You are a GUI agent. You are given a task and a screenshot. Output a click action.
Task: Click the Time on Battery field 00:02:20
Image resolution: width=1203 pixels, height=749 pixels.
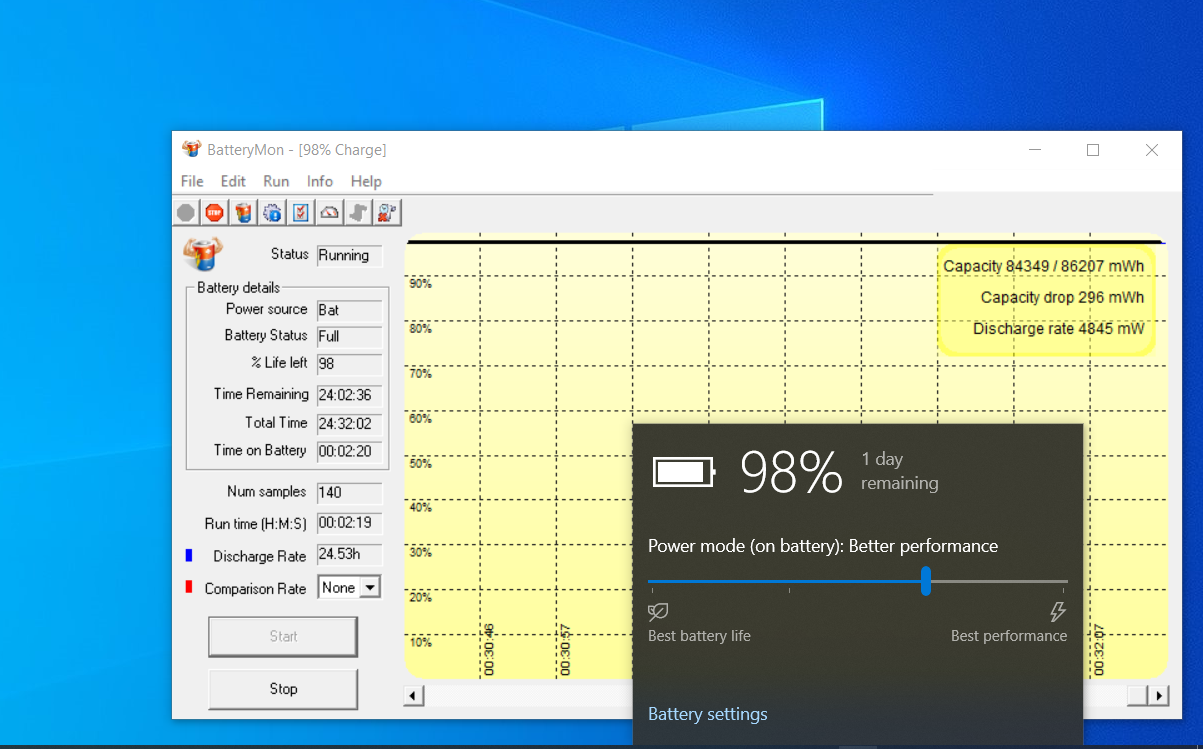350,452
